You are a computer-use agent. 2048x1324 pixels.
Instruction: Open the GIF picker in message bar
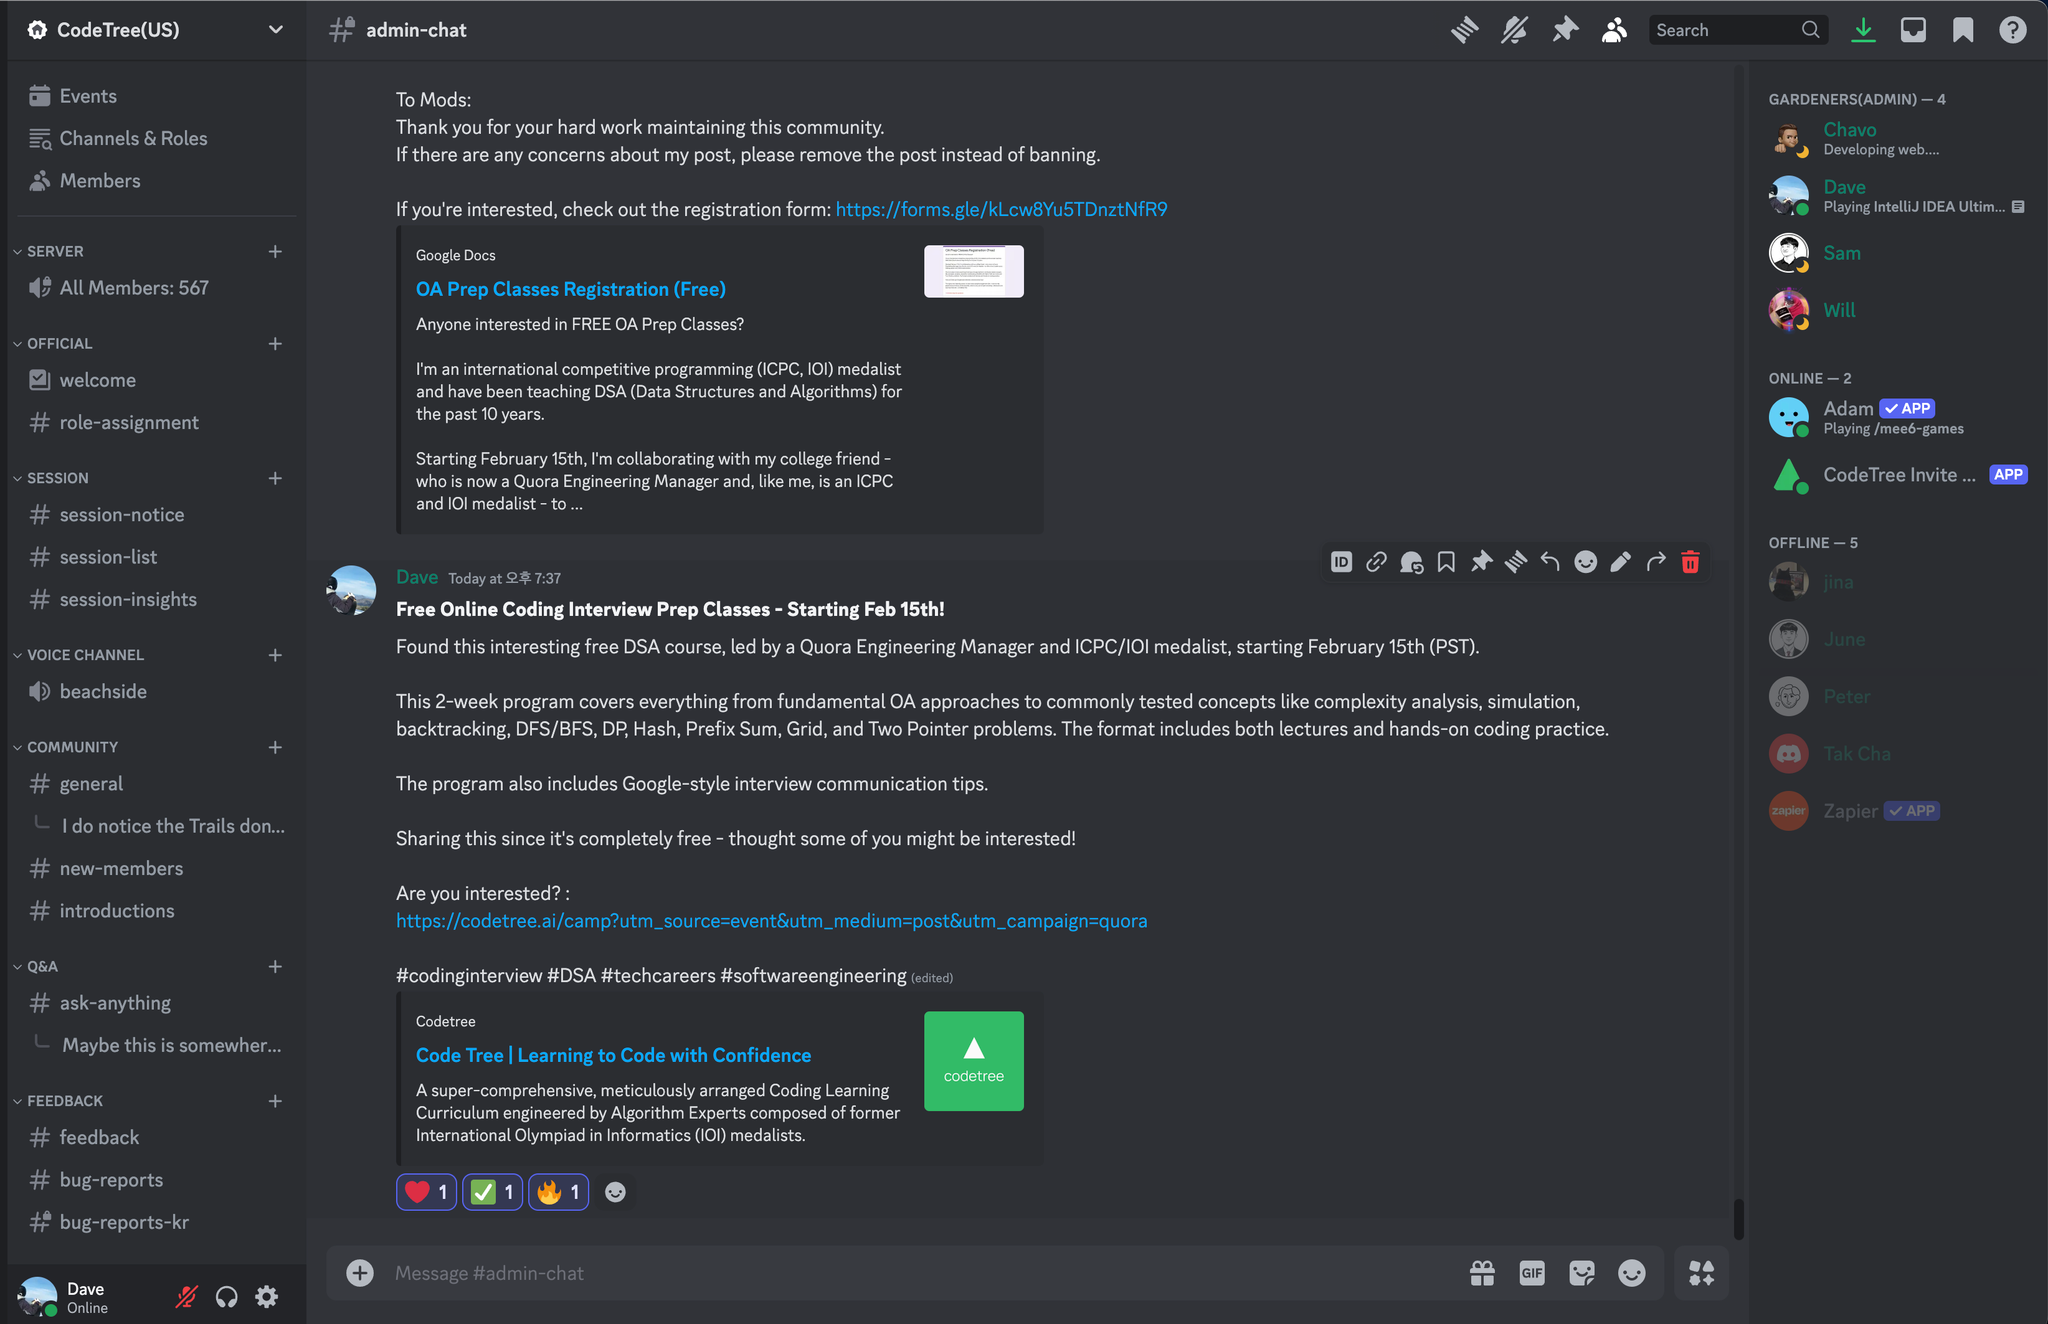[1531, 1273]
